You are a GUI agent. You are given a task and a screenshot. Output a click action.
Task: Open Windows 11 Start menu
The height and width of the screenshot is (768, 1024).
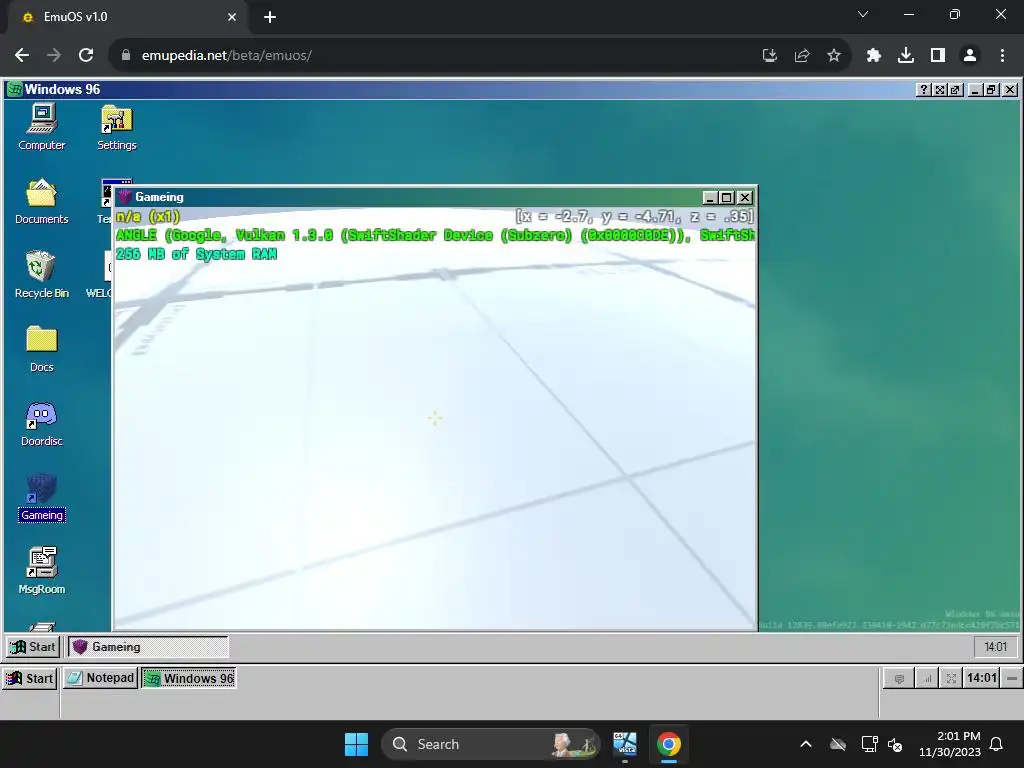(357, 744)
